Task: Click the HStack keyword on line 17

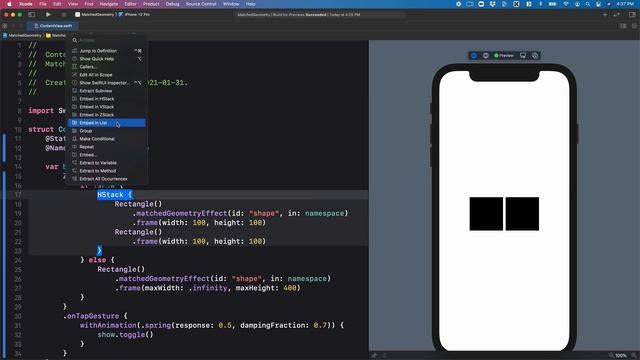Action: tap(110, 195)
